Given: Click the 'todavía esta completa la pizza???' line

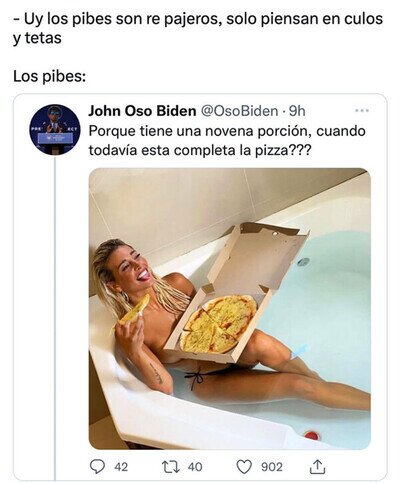Looking at the screenshot, I should [200, 151].
